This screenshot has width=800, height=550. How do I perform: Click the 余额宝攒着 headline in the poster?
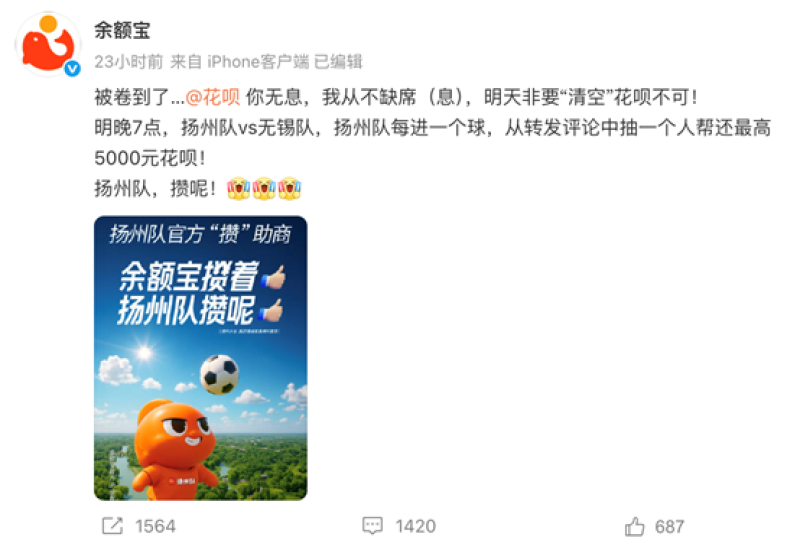189,276
